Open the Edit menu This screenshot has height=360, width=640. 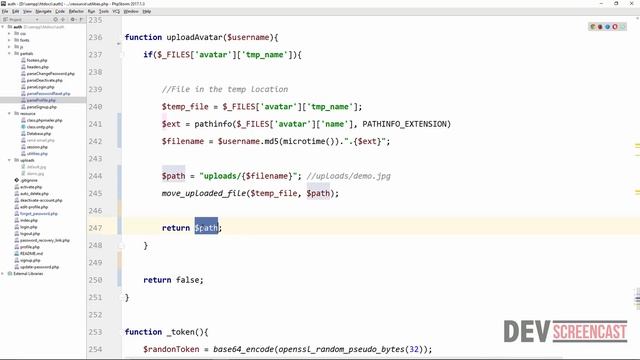pos(16,11)
